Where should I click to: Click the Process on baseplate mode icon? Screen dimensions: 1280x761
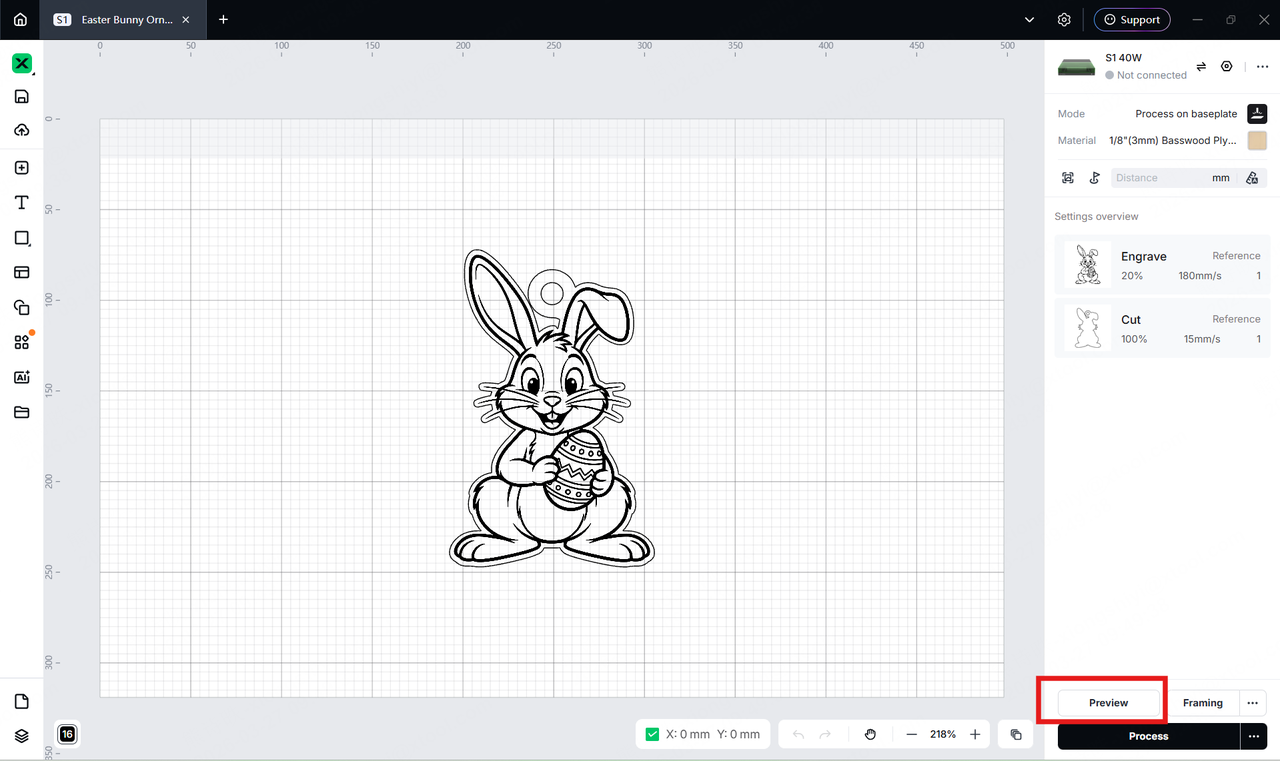pyautogui.click(x=1257, y=113)
